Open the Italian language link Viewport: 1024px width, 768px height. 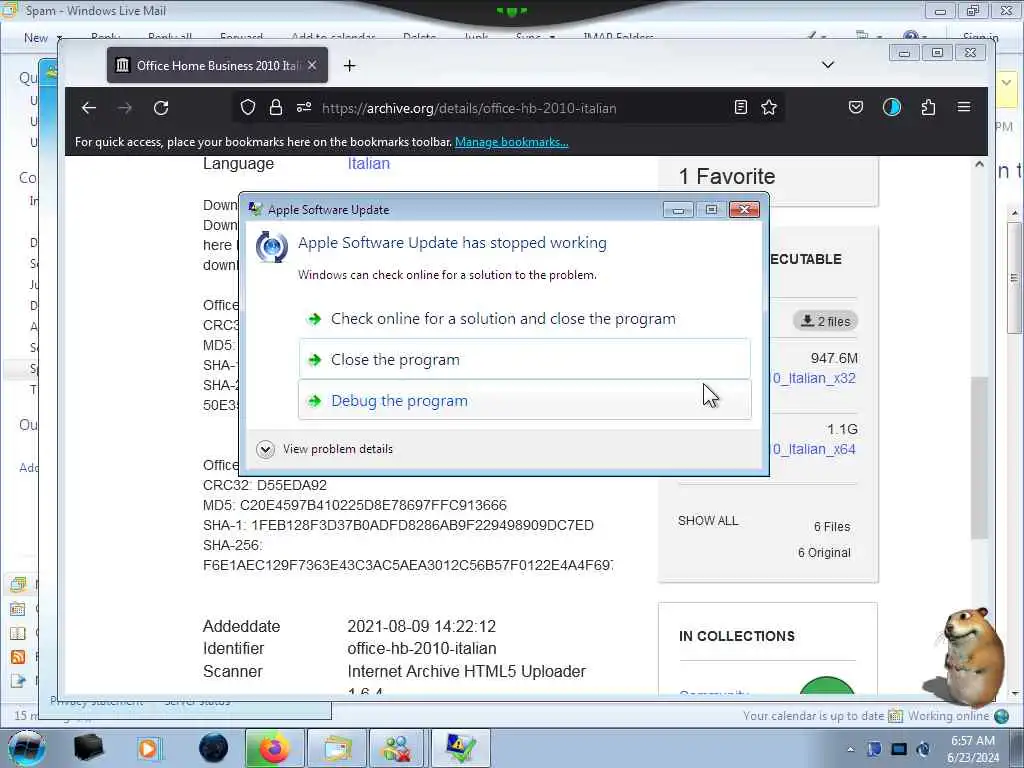tap(368, 163)
